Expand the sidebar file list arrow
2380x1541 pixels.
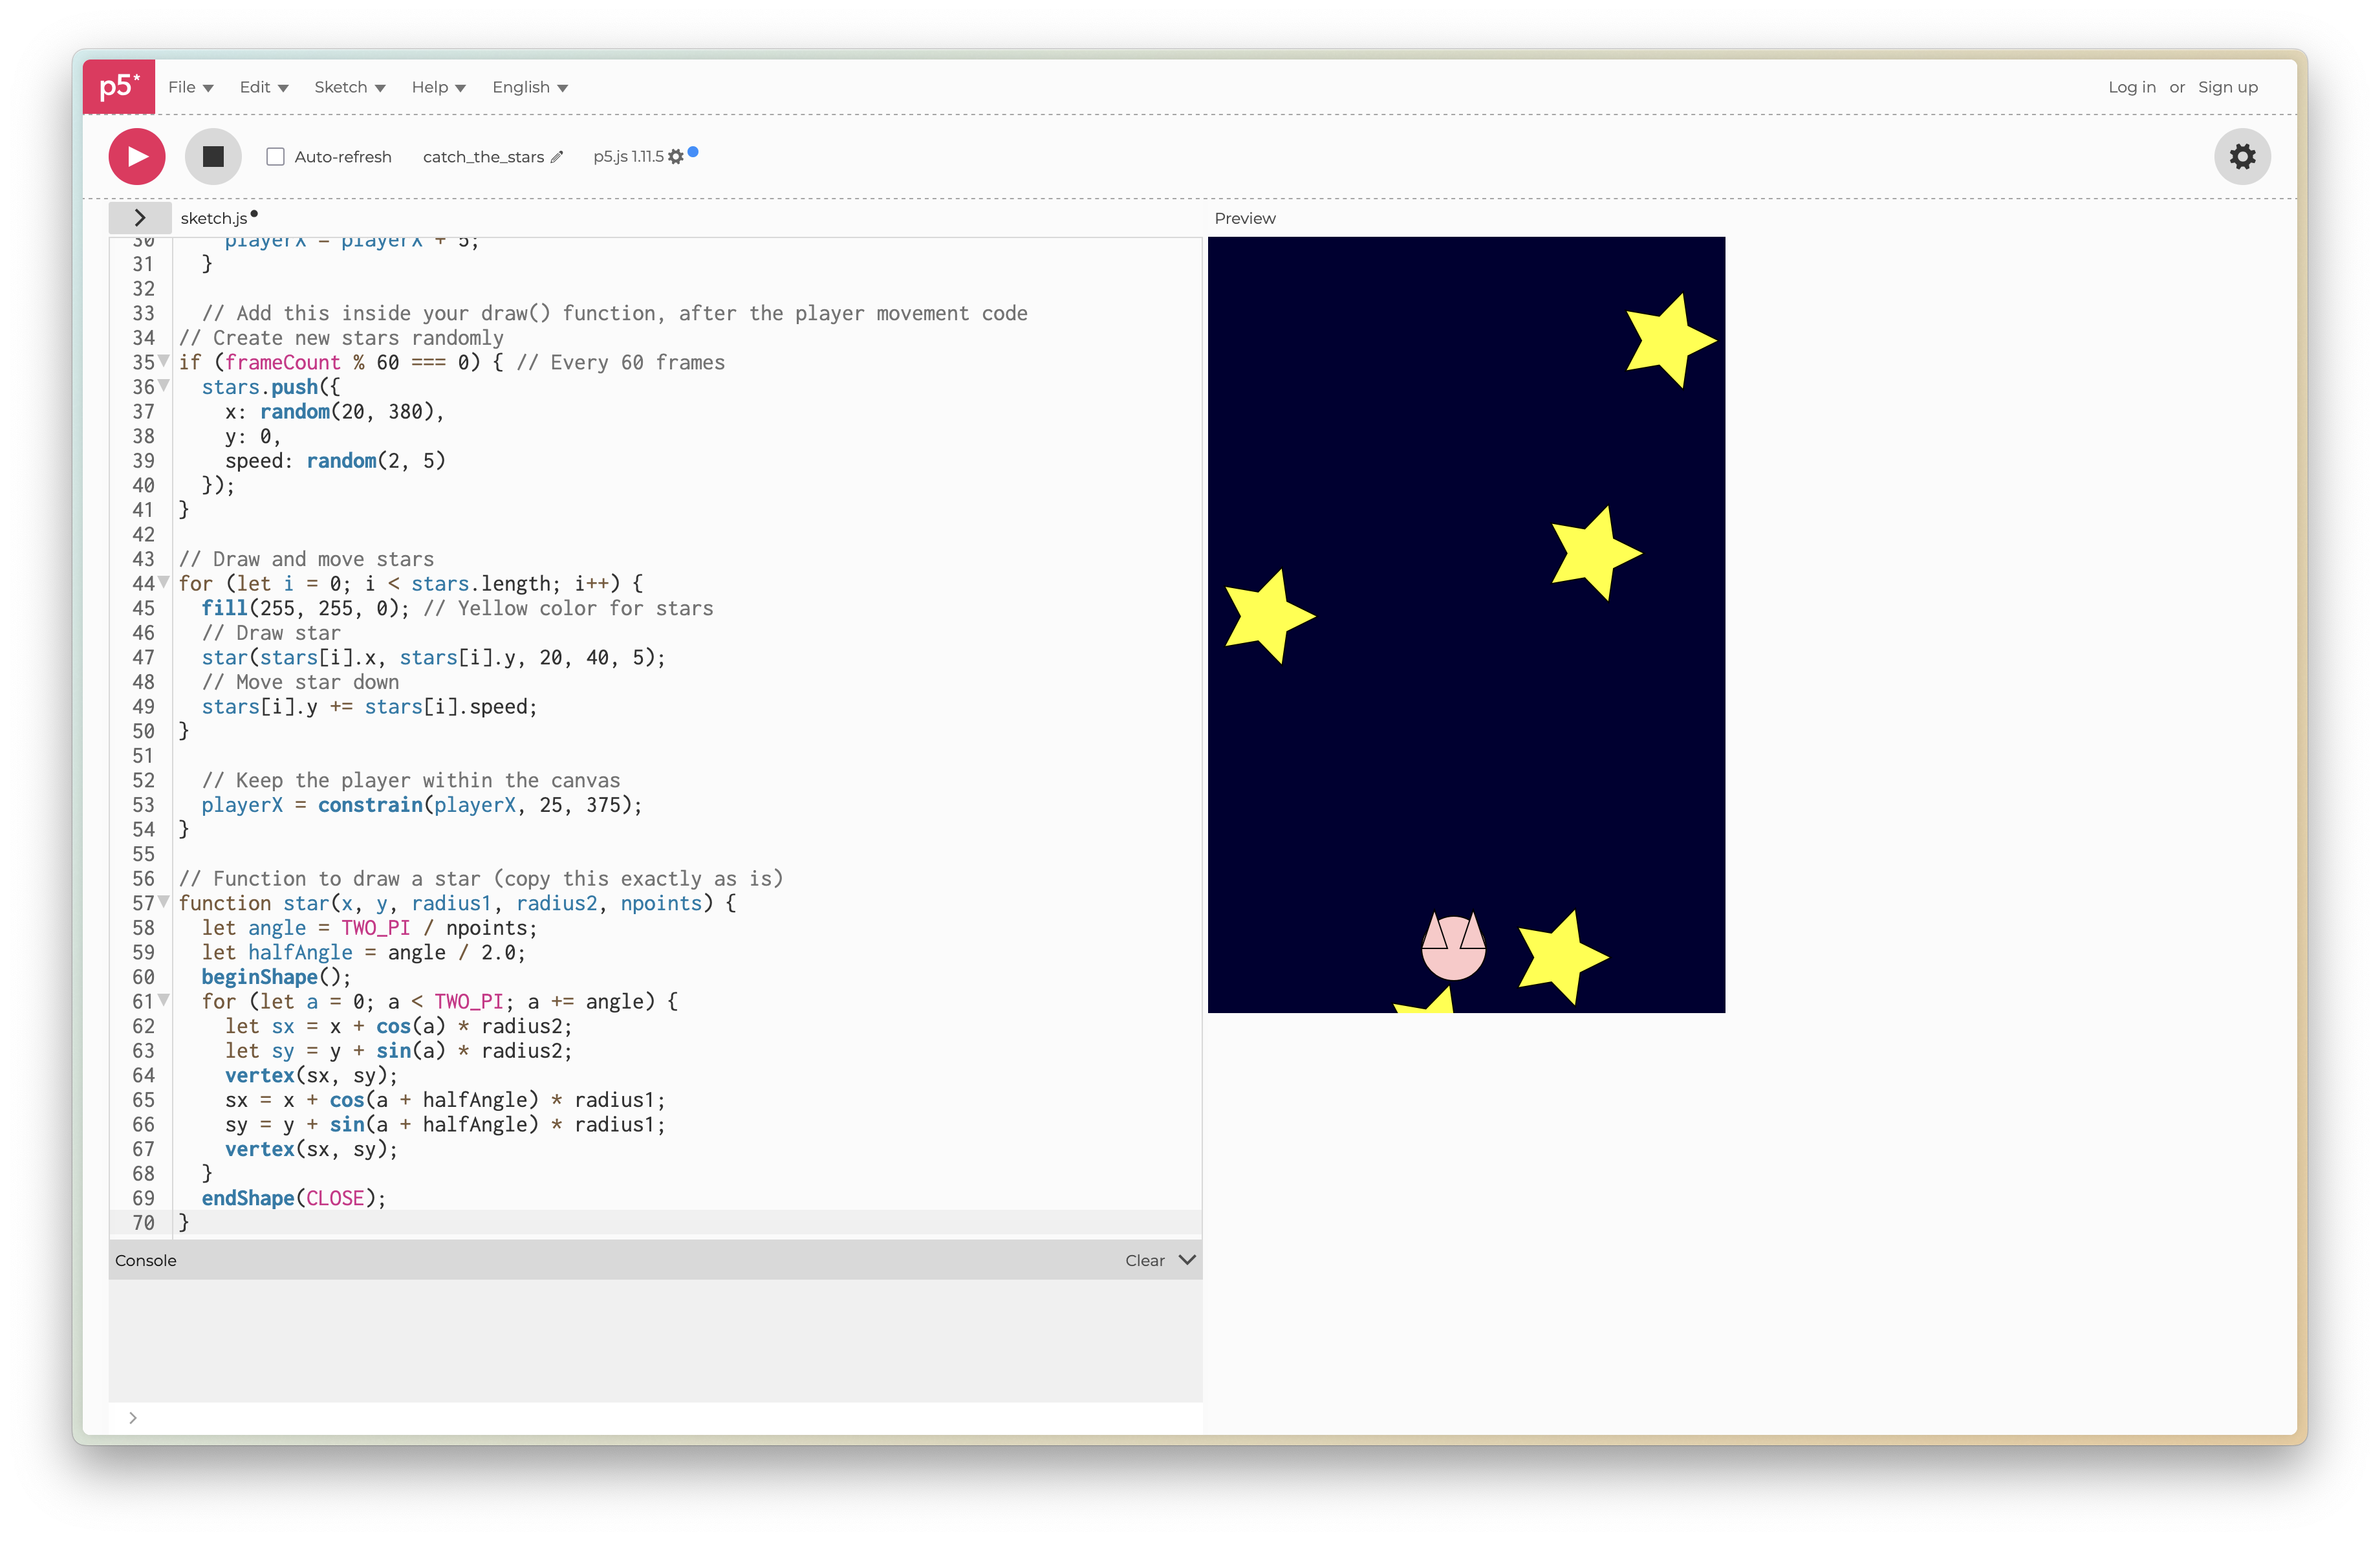pos(140,218)
